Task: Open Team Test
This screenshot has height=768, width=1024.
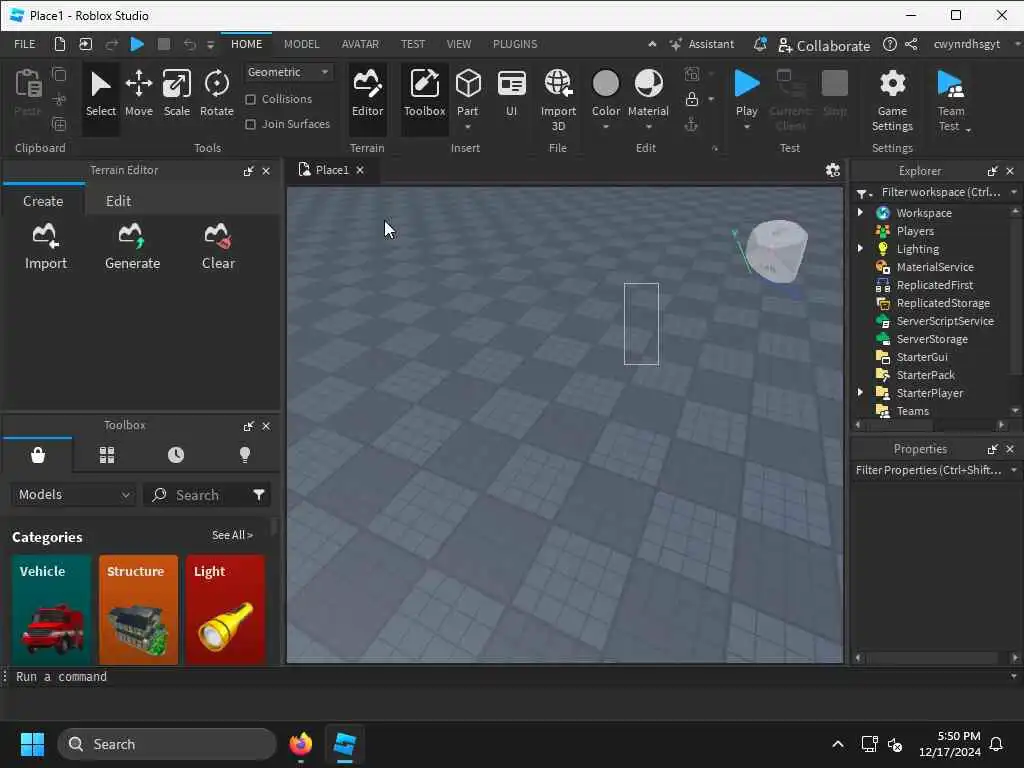Action: click(951, 101)
